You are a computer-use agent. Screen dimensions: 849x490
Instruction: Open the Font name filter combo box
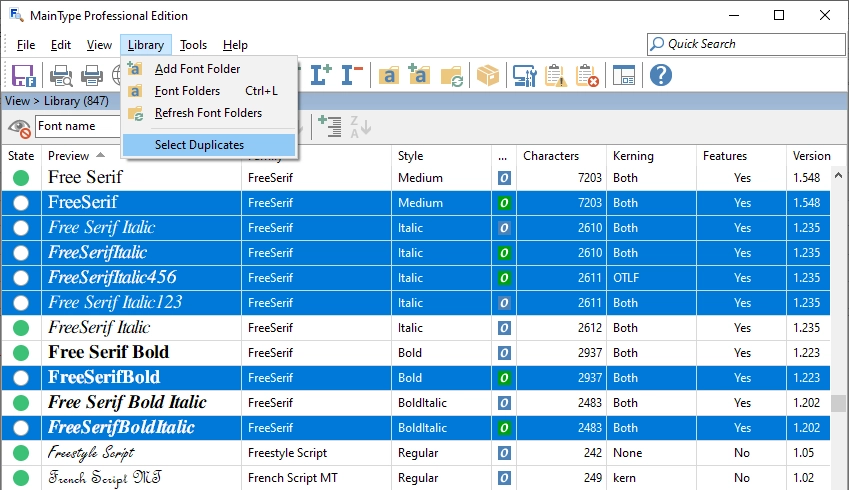[x=75, y=126]
